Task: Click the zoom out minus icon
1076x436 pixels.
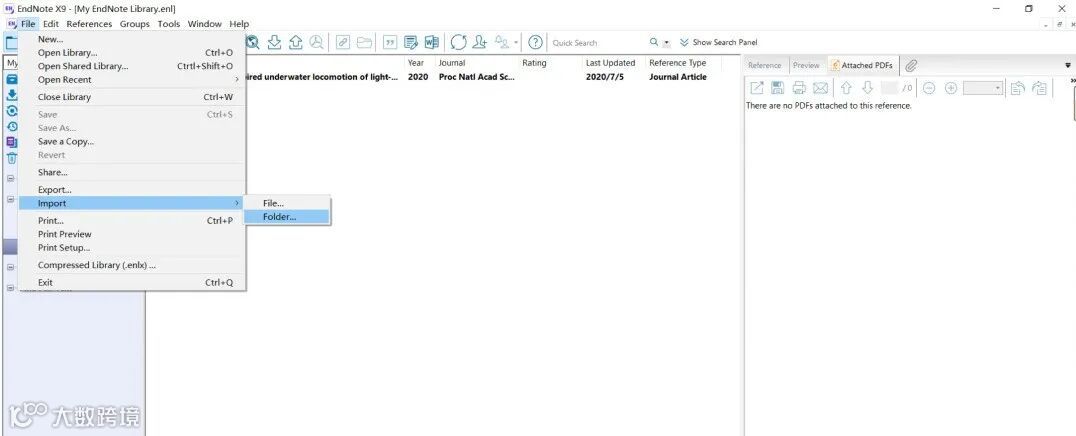Action: tap(929, 88)
